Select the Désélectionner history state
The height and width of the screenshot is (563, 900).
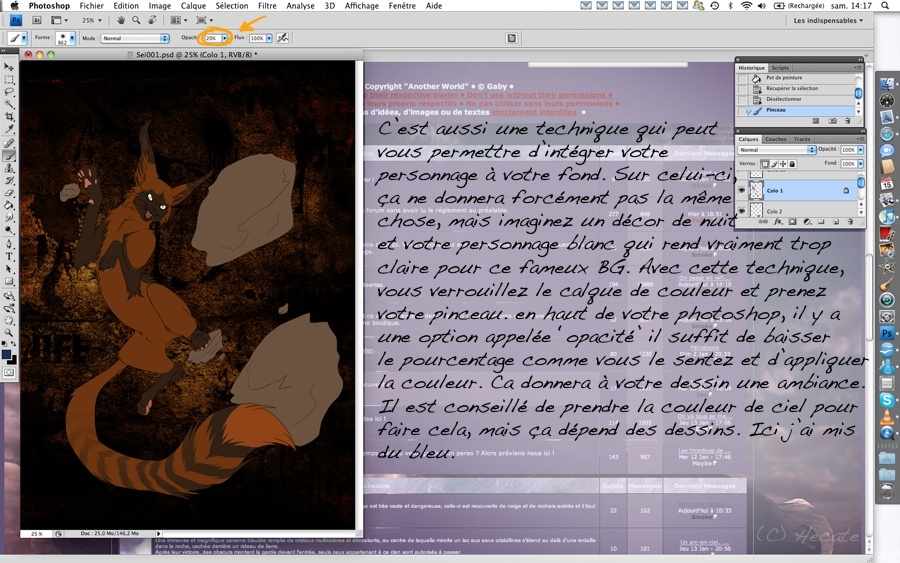click(x=800, y=99)
